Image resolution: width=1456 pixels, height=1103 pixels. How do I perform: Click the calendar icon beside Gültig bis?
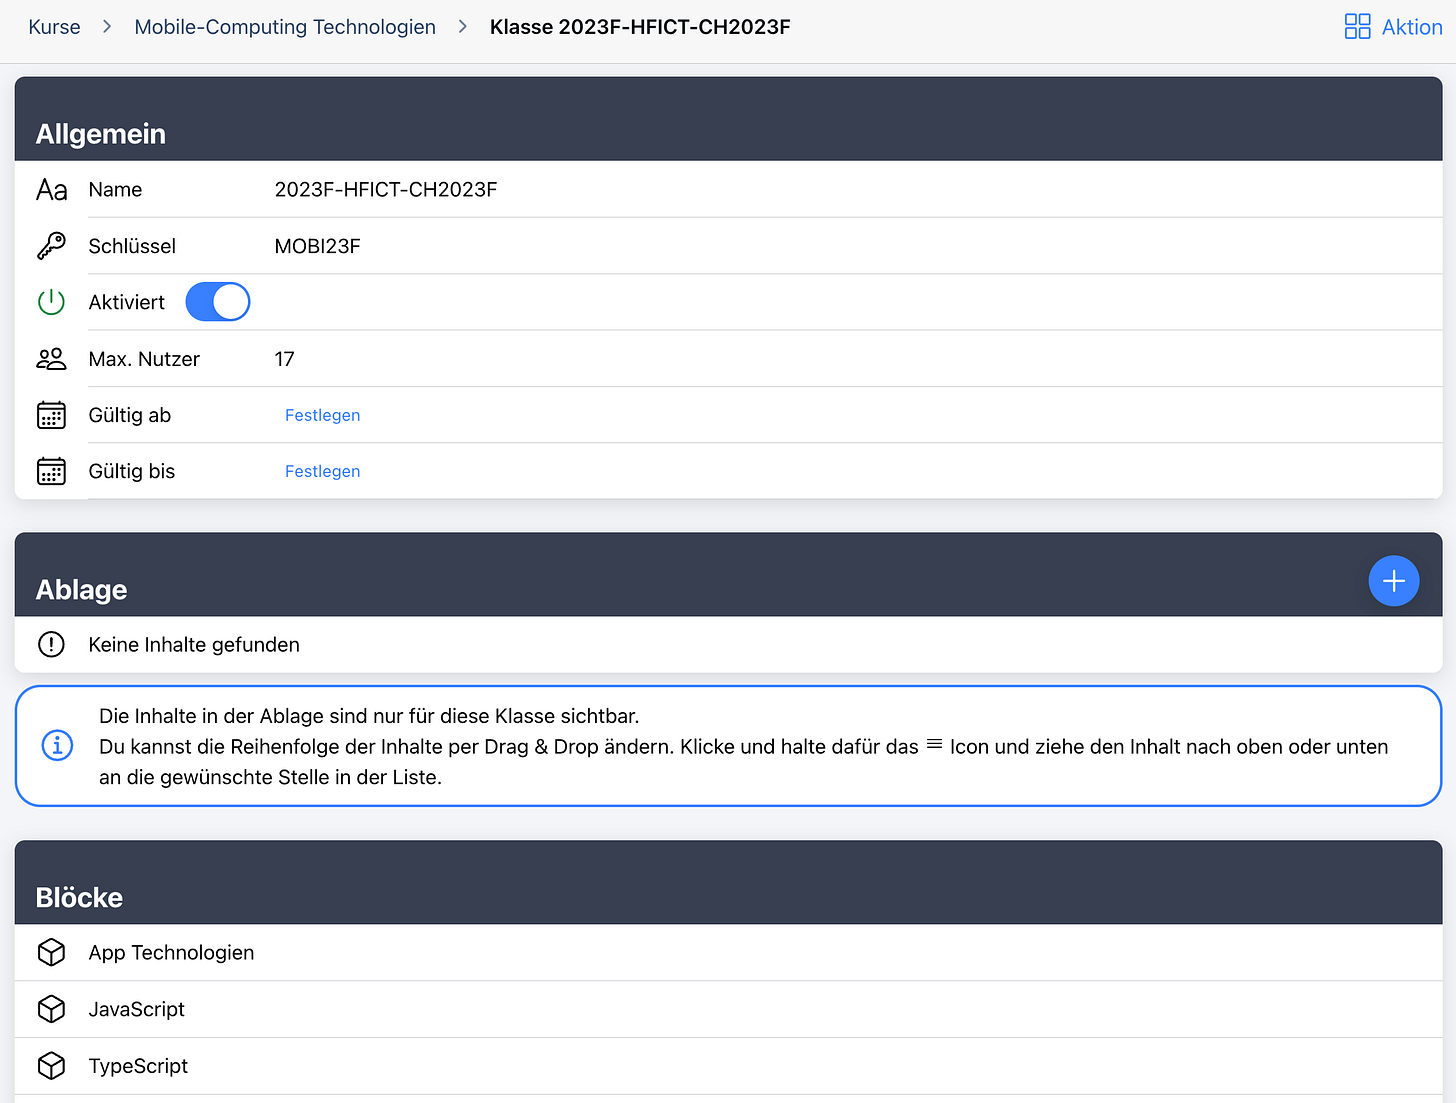[x=51, y=471]
